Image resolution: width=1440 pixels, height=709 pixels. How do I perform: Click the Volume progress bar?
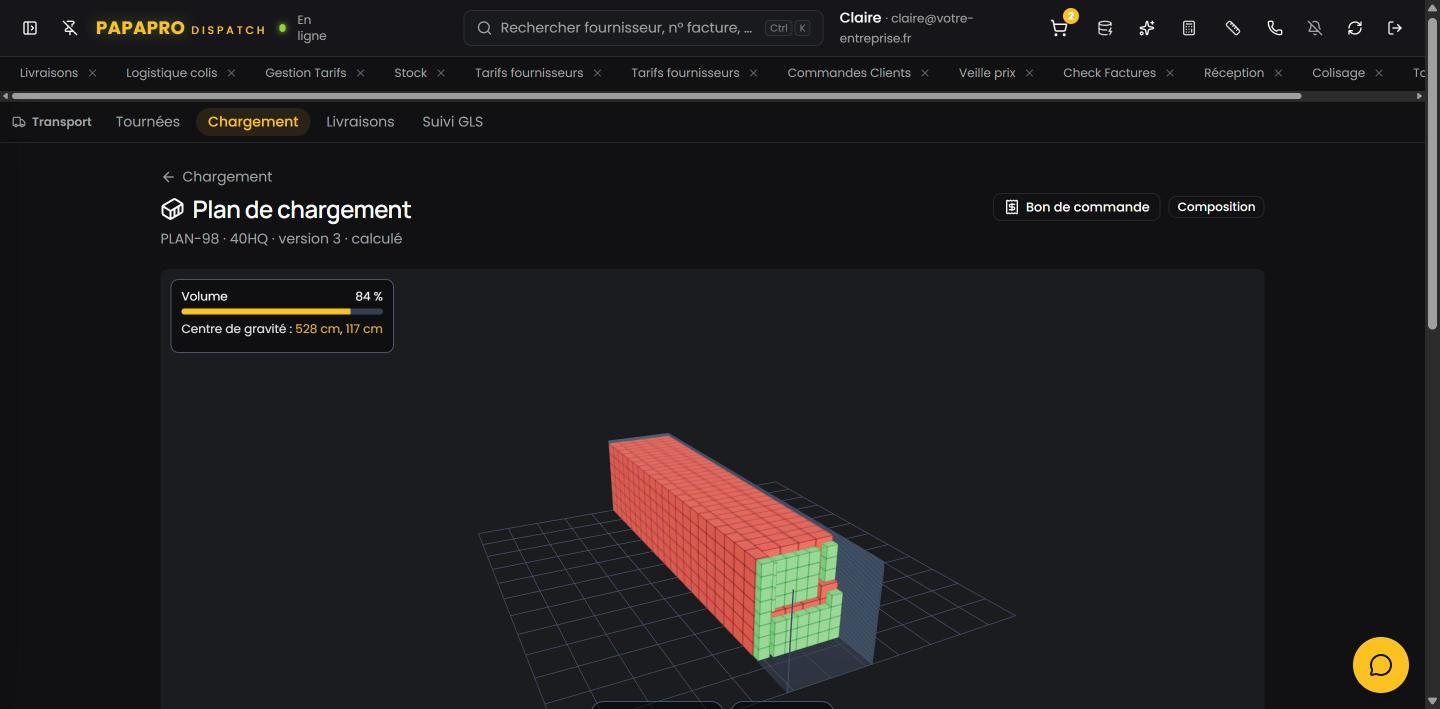pyautogui.click(x=282, y=312)
